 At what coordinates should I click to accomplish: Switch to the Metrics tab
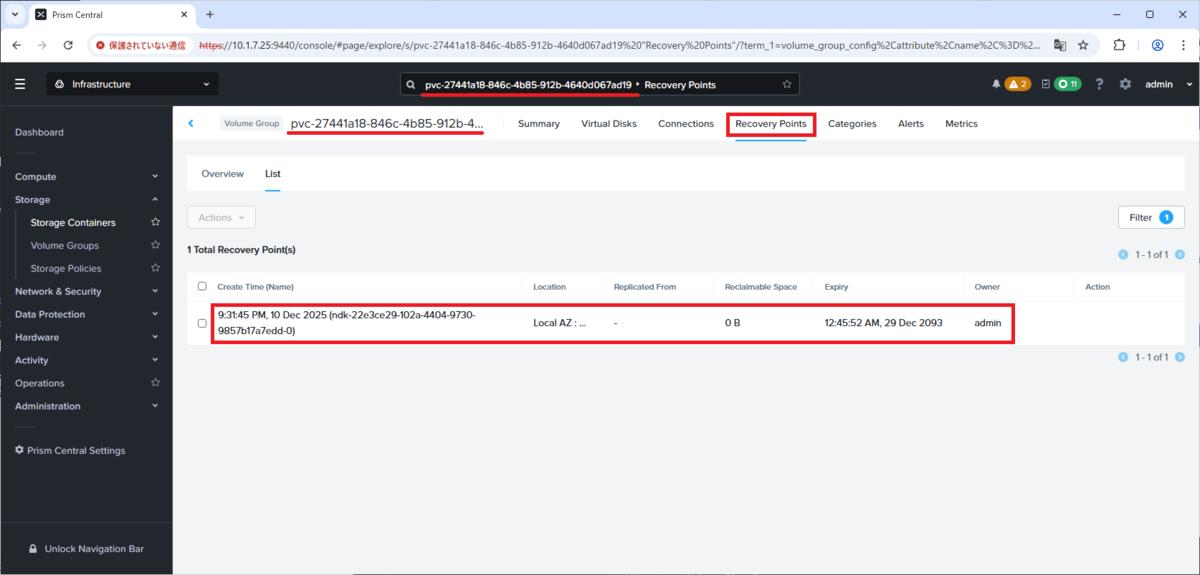click(961, 124)
